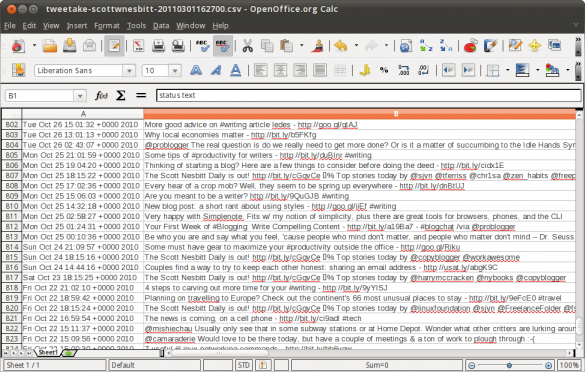Image resolution: width=585 pixels, height=372 pixels.
Task: Toggle Bold formatting
Action: click(x=196, y=71)
